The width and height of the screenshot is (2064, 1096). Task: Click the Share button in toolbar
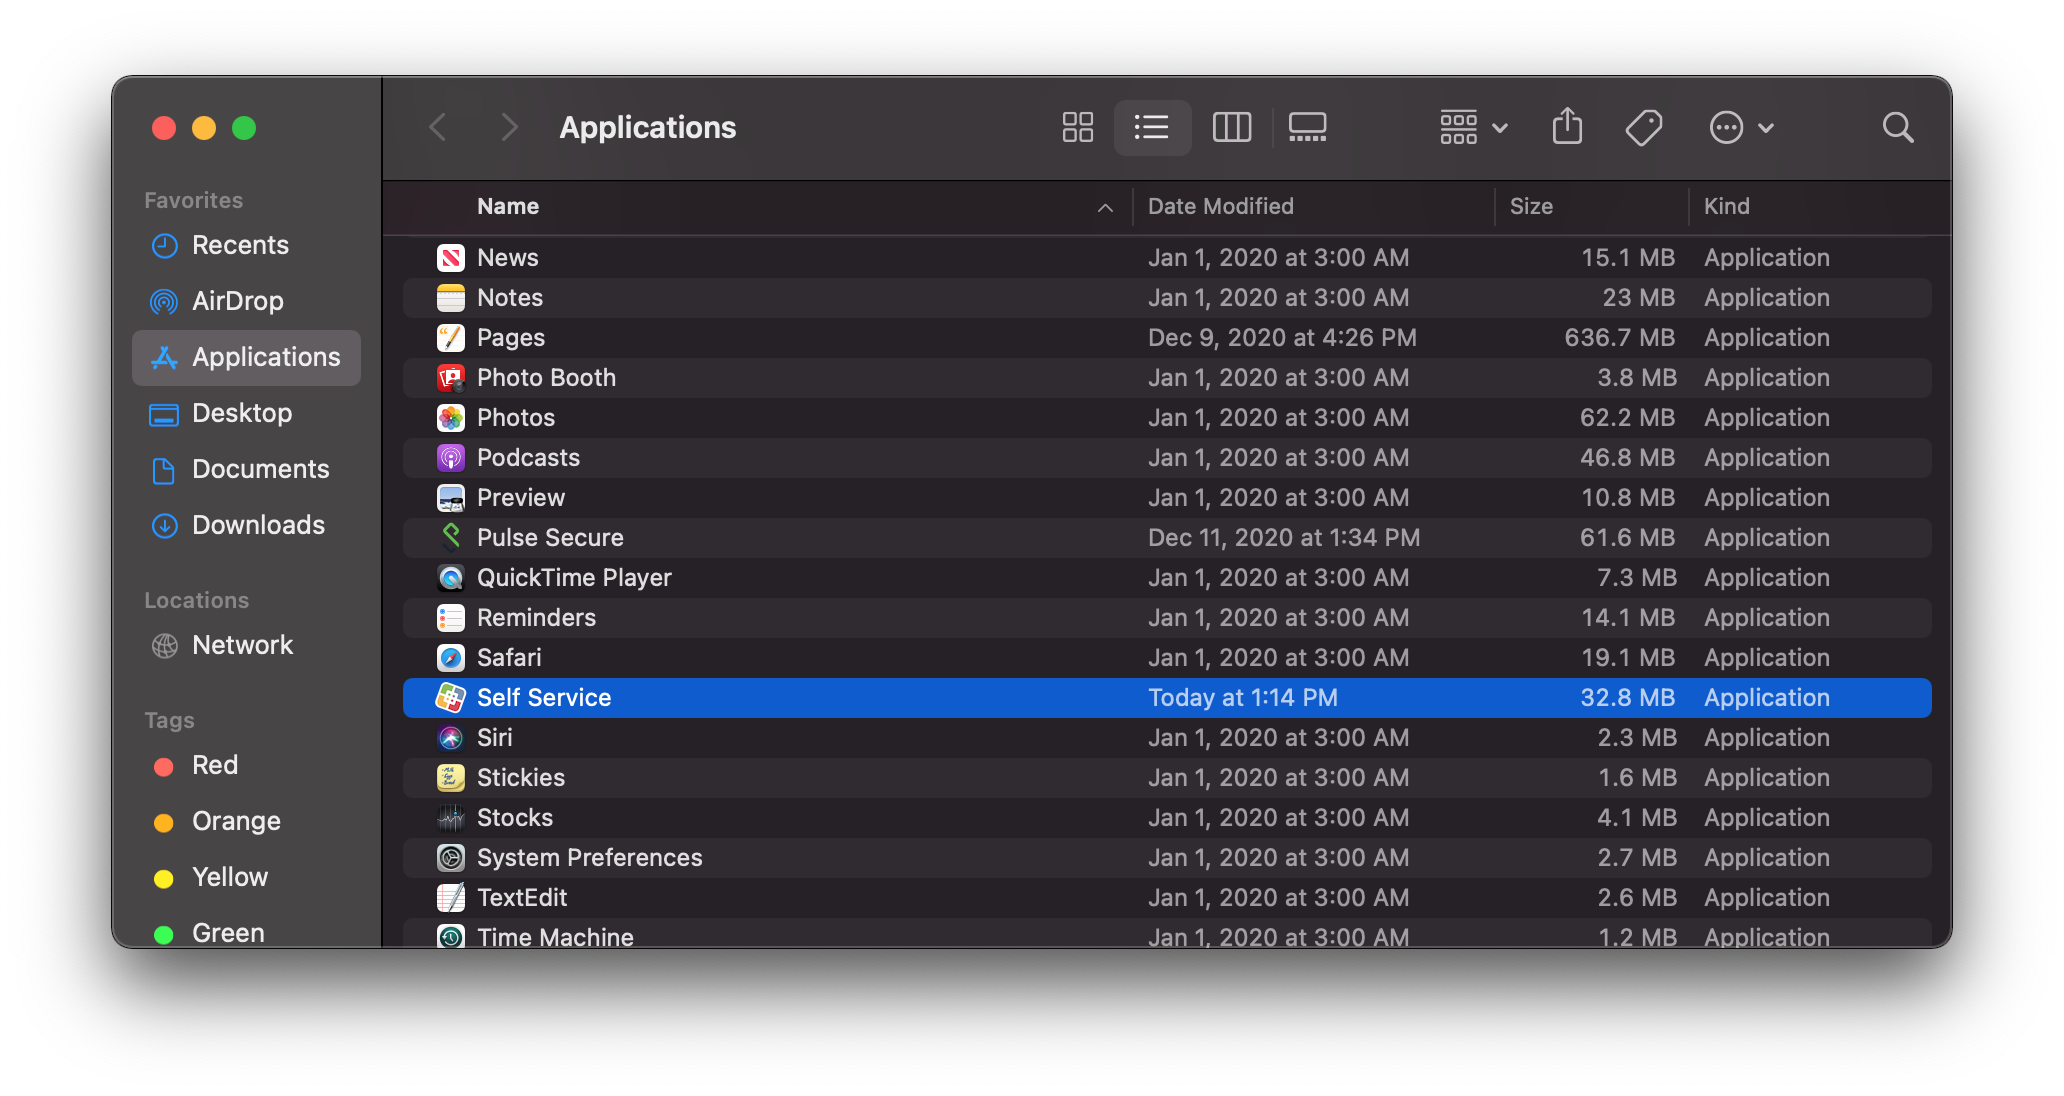tap(1567, 127)
